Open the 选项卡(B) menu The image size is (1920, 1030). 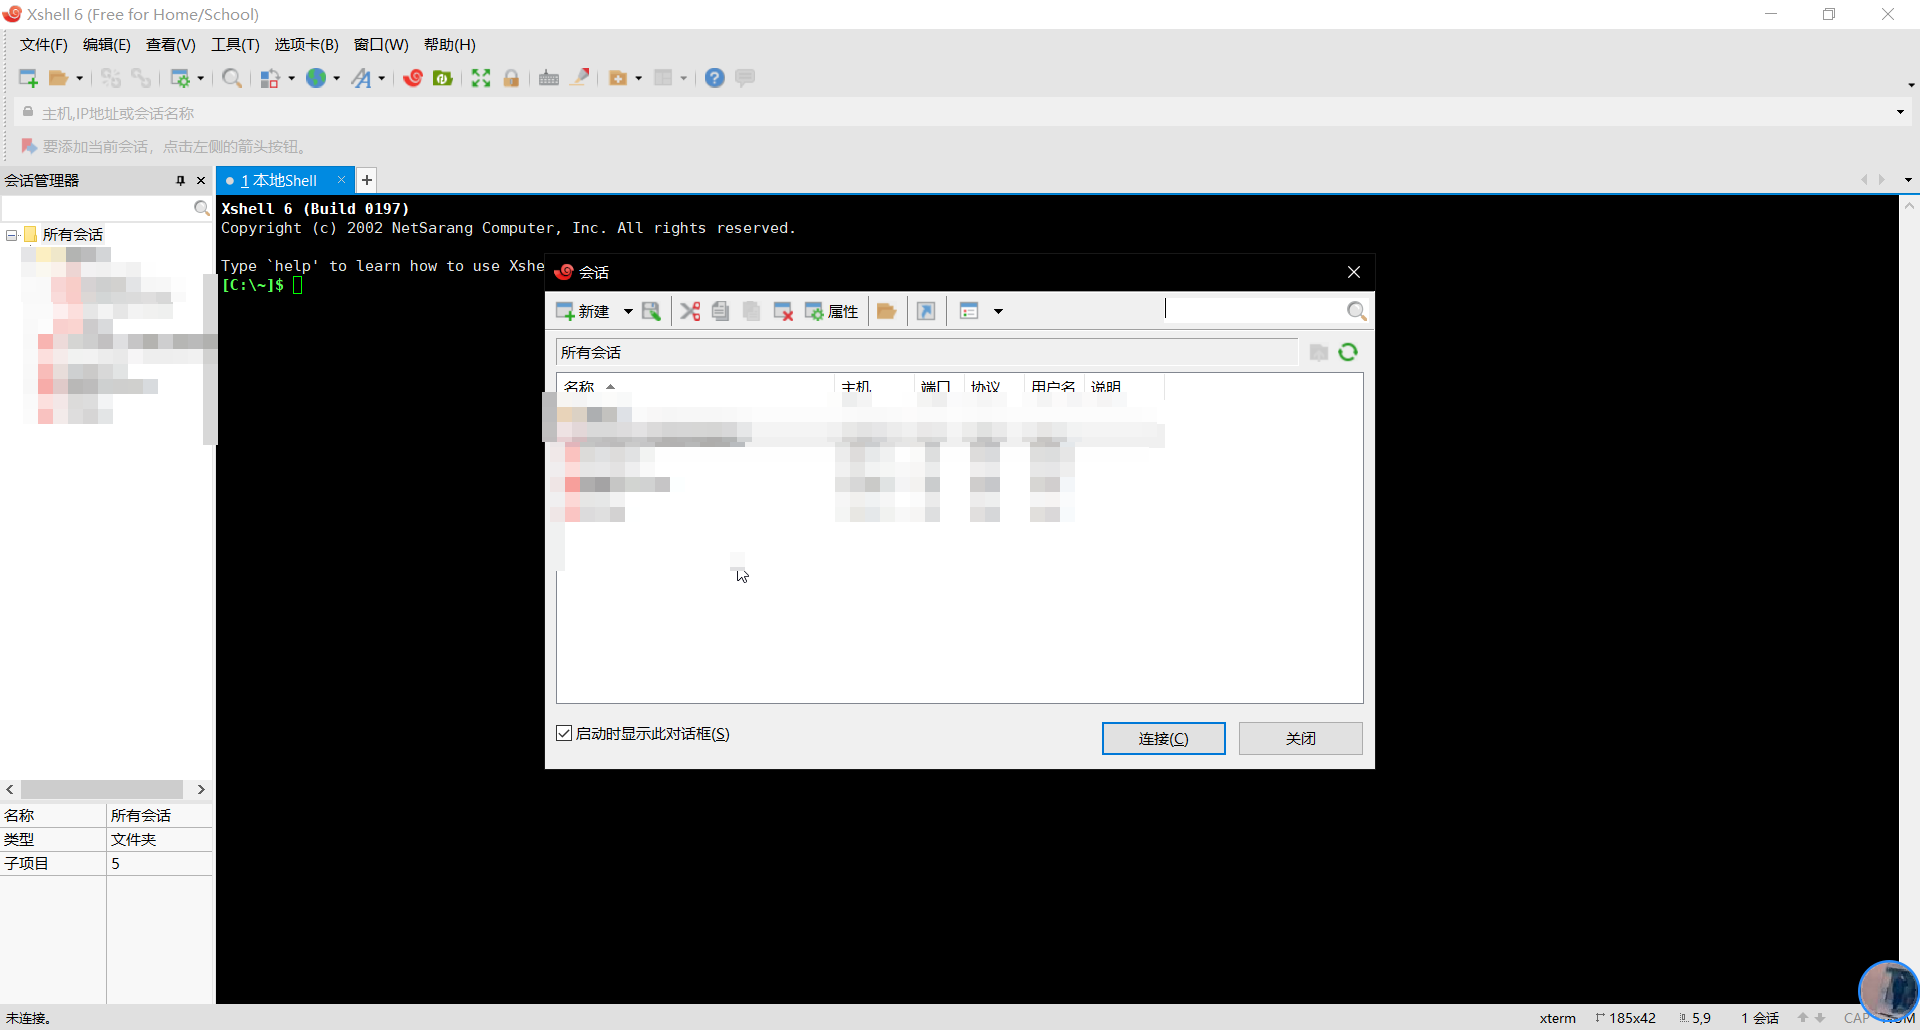pyautogui.click(x=306, y=45)
